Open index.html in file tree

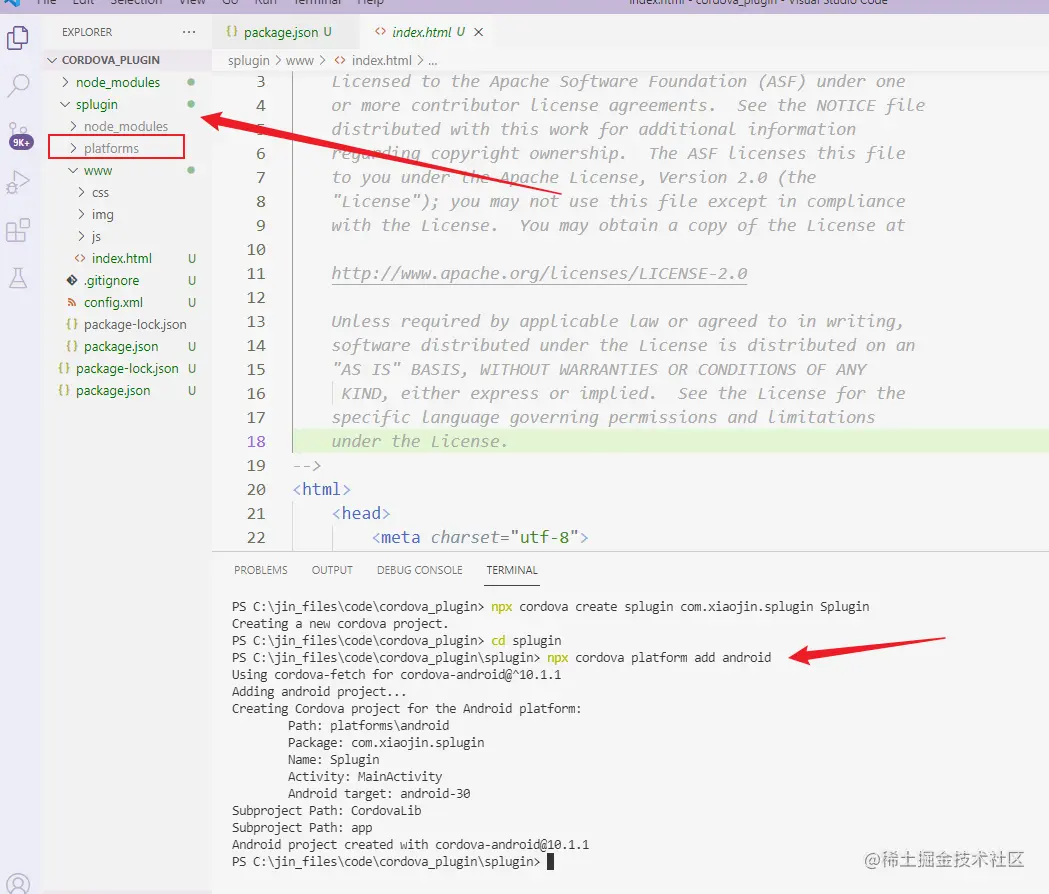click(x=121, y=258)
